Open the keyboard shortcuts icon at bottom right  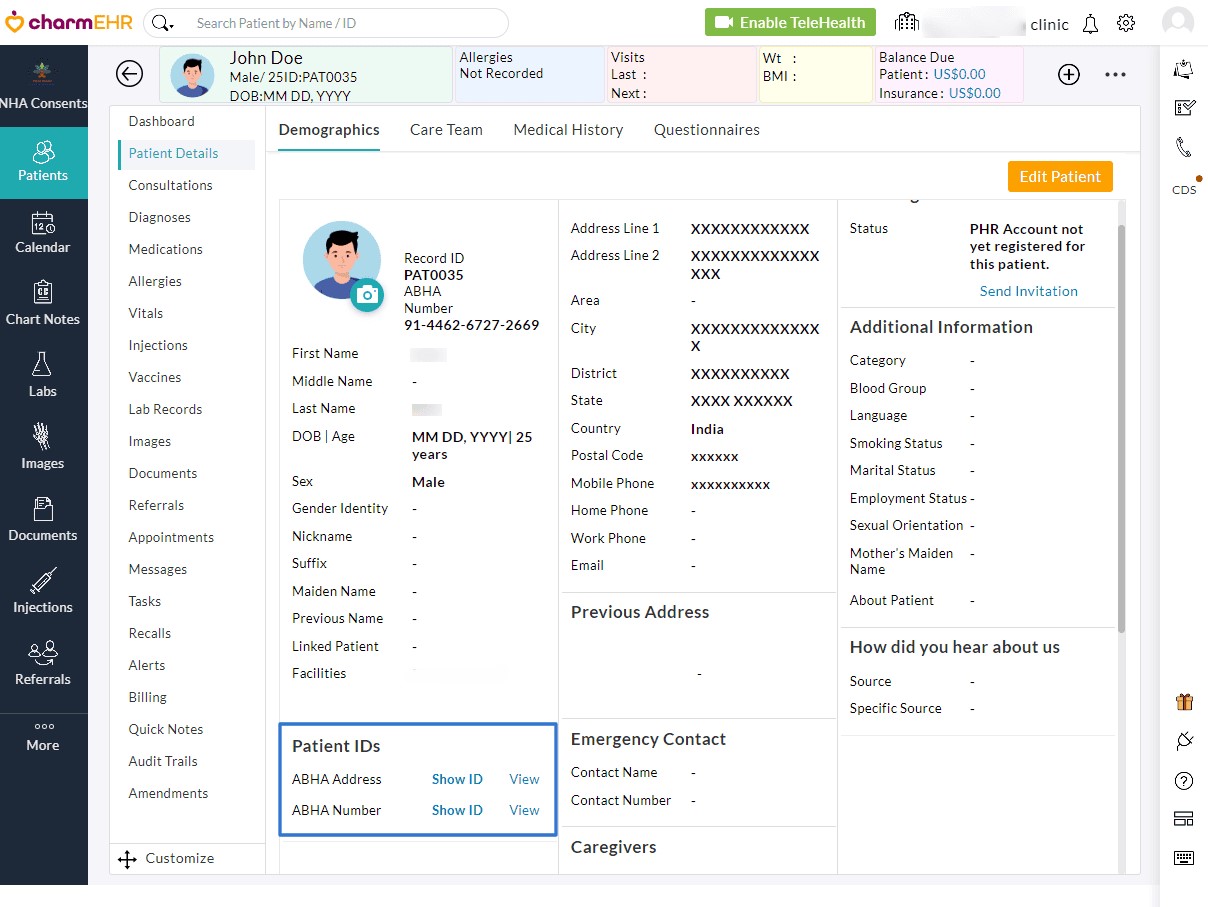[x=1183, y=857]
